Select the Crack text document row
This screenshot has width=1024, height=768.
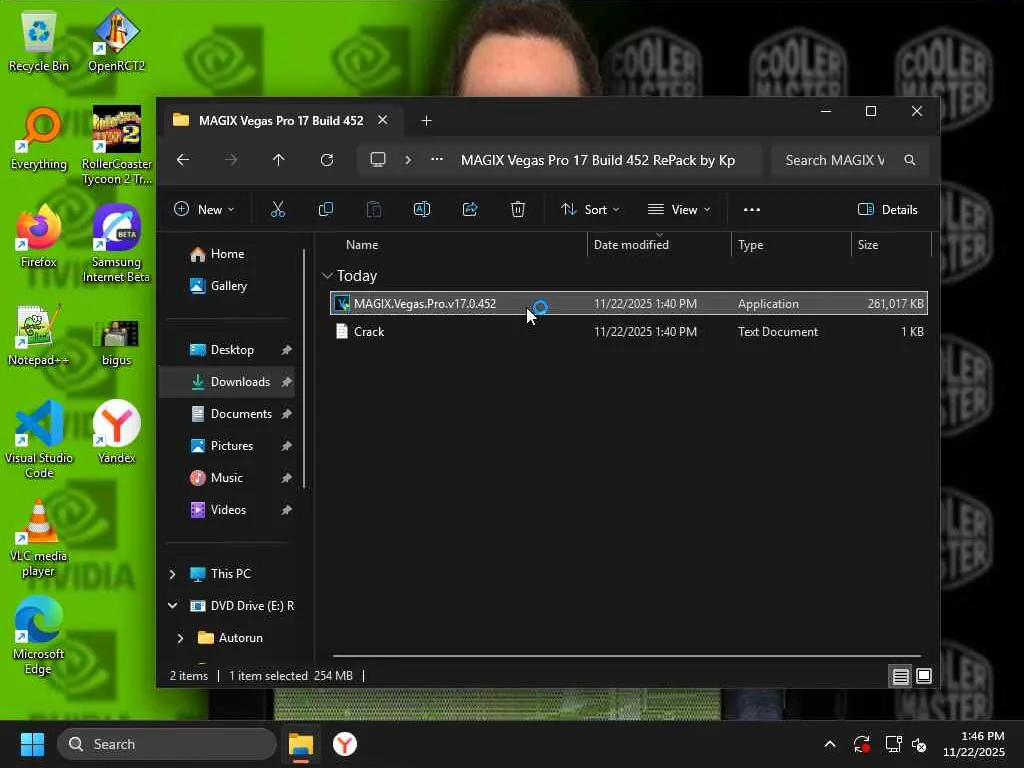pos(629,332)
